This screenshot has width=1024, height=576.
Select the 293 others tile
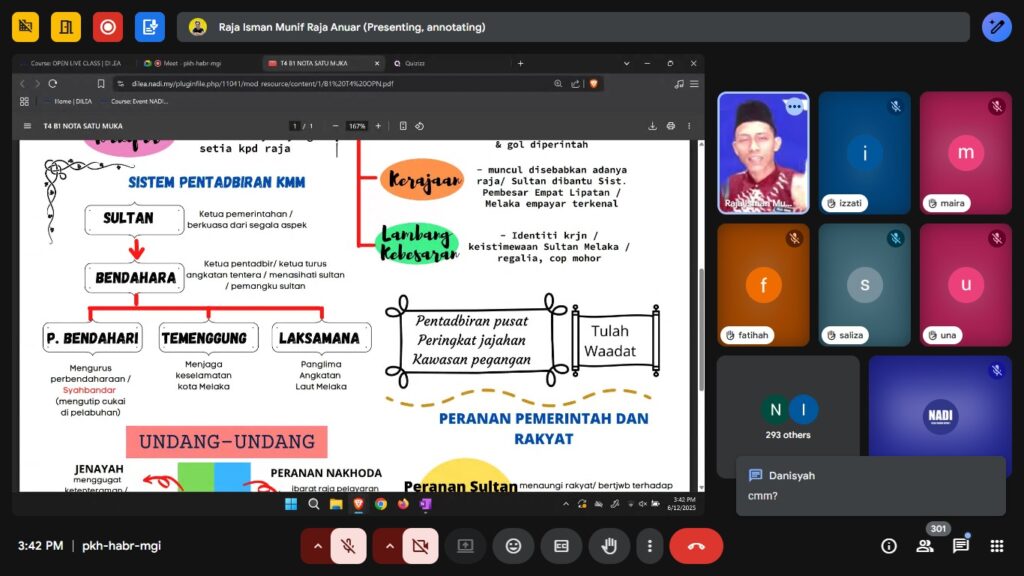(788, 417)
